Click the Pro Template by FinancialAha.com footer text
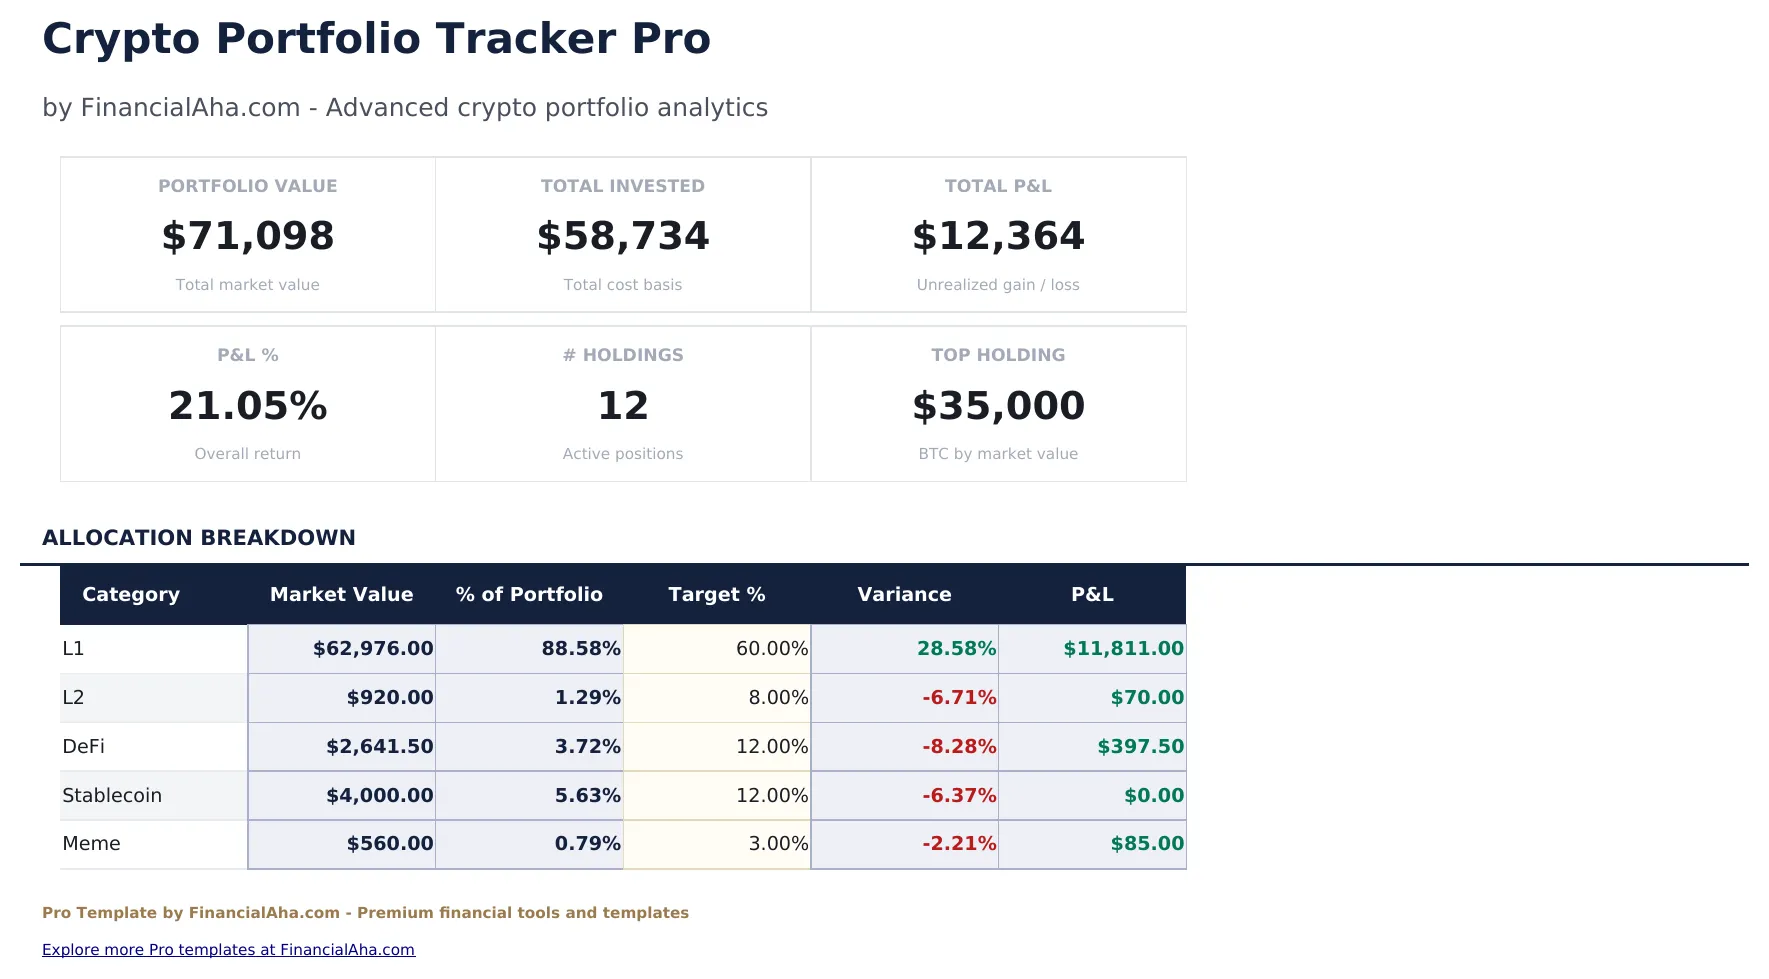 point(365,912)
